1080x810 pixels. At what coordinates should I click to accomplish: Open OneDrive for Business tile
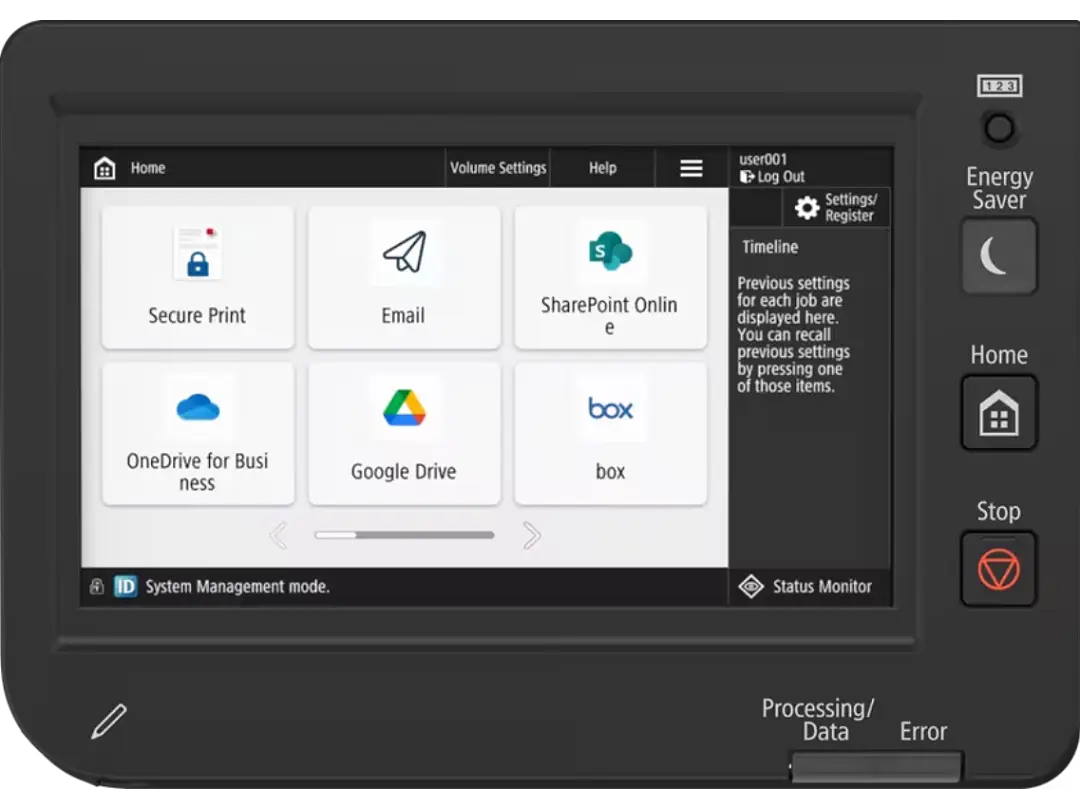[x=198, y=433]
